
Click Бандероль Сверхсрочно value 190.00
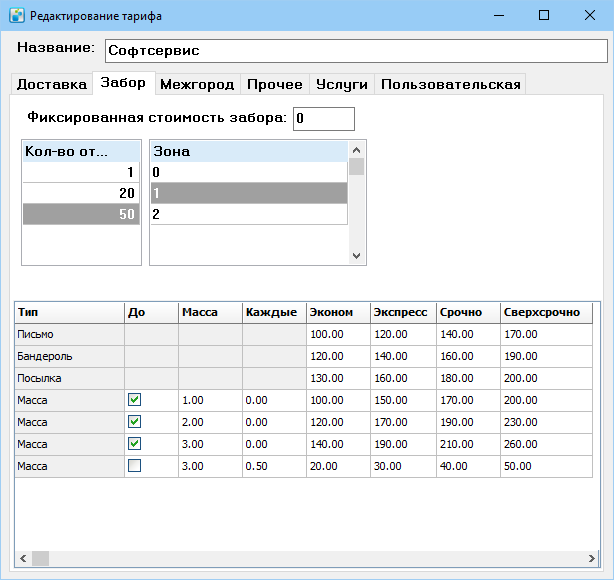point(547,356)
